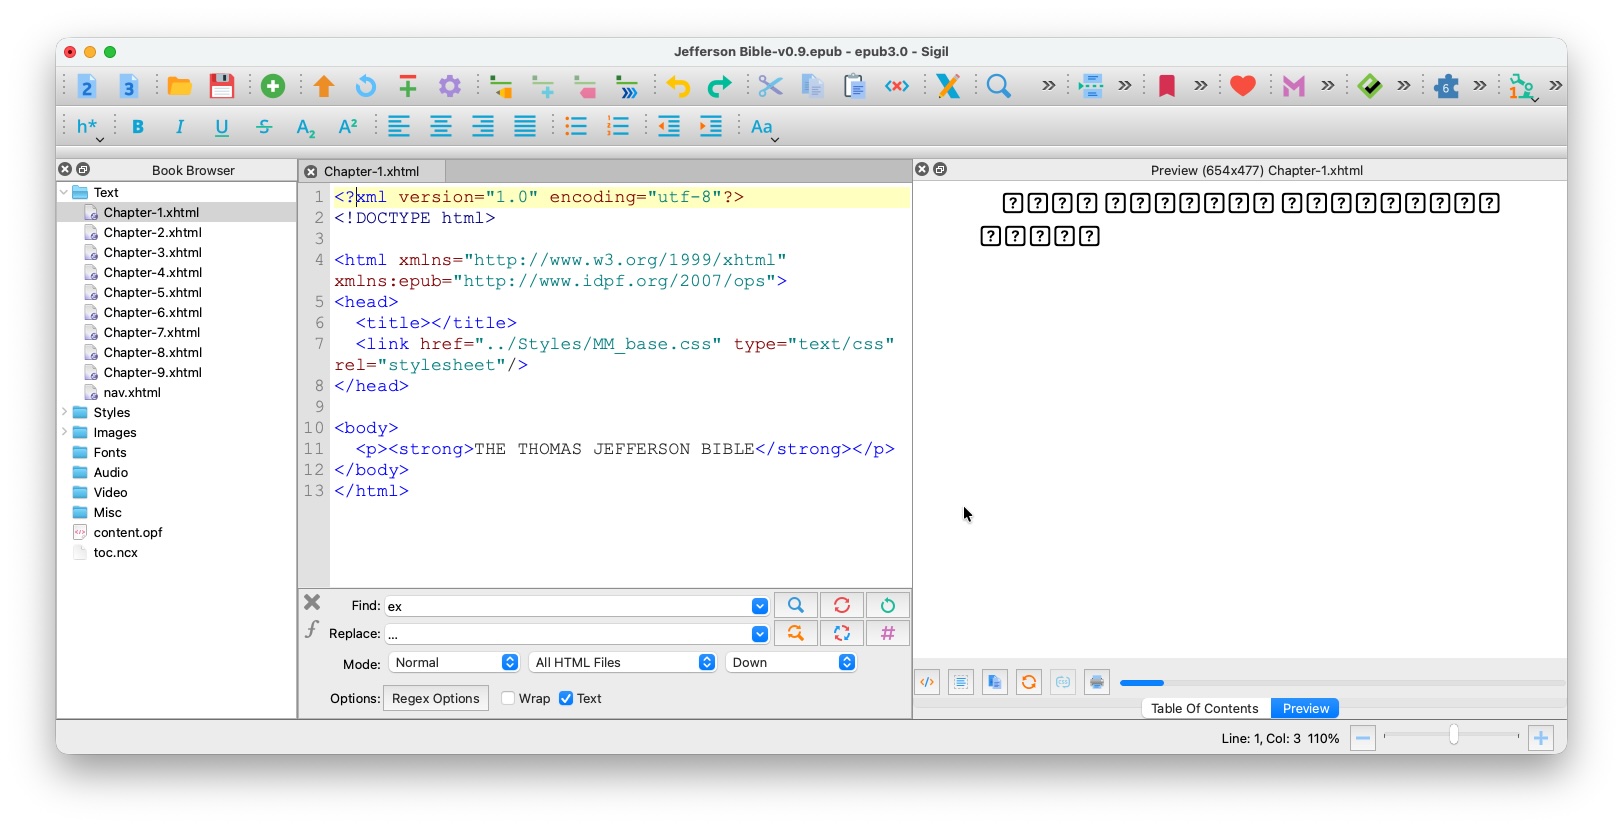Viewport: 1623px width, 828px height.
Task: Close the Find and Replace panel
Action: tap(312, 602)
